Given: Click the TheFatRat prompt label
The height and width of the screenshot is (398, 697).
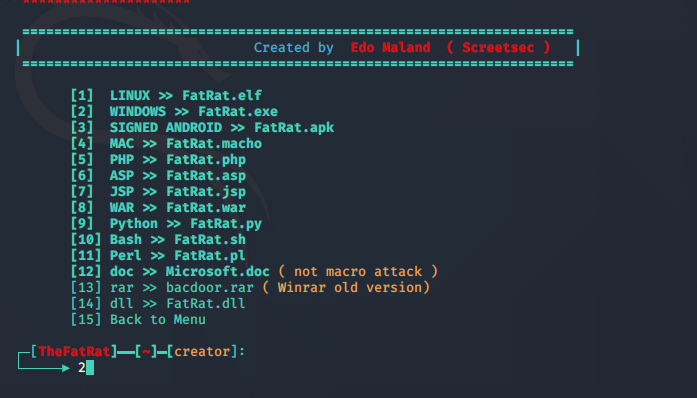Looking at the screenshot, I should tap(74, 352).
